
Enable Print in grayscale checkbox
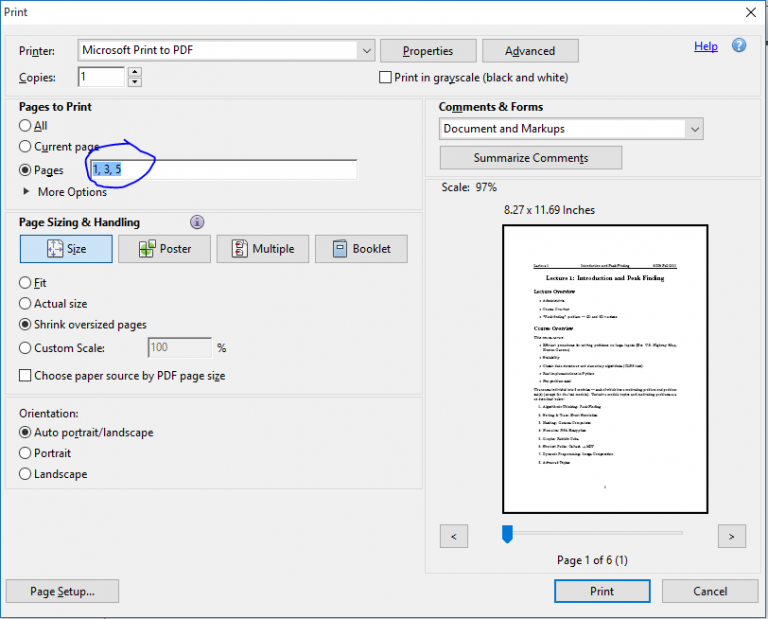click(x=385, y=77)
